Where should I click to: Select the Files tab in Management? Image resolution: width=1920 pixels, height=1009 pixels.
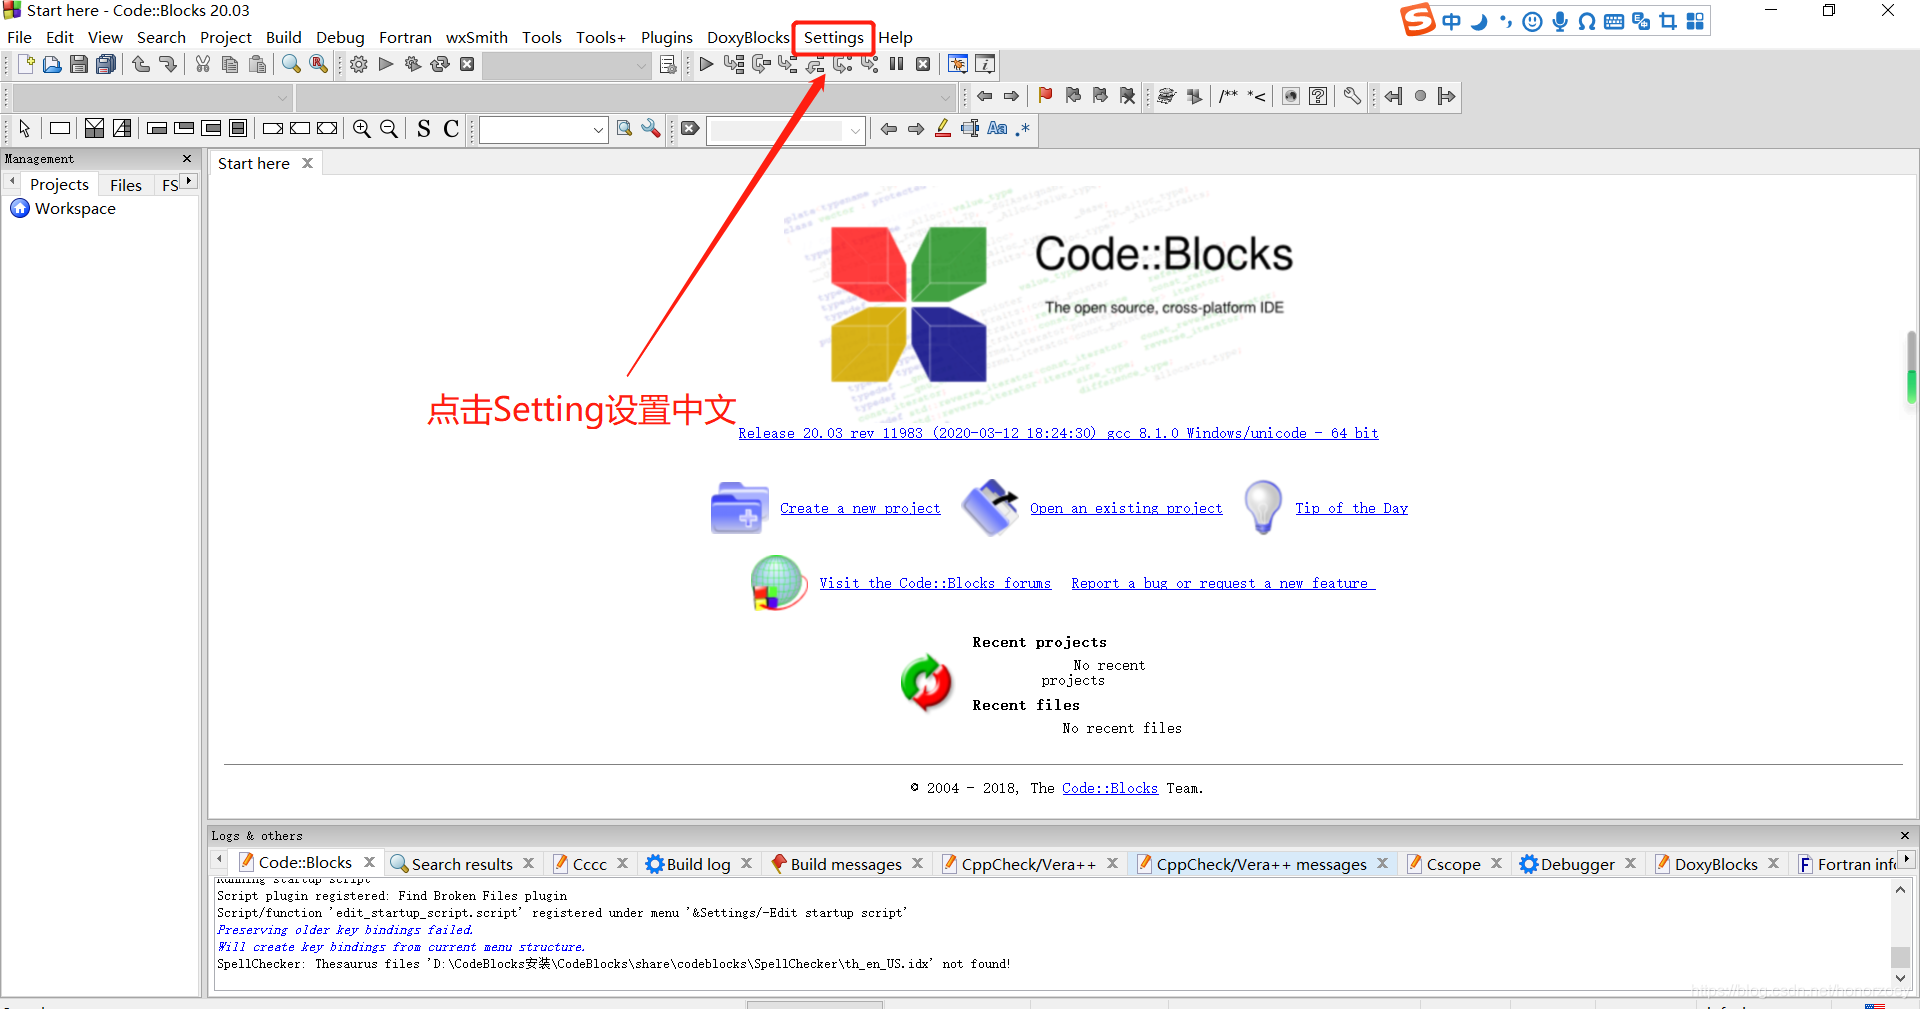pyautogui.click(x=126, y=185)
